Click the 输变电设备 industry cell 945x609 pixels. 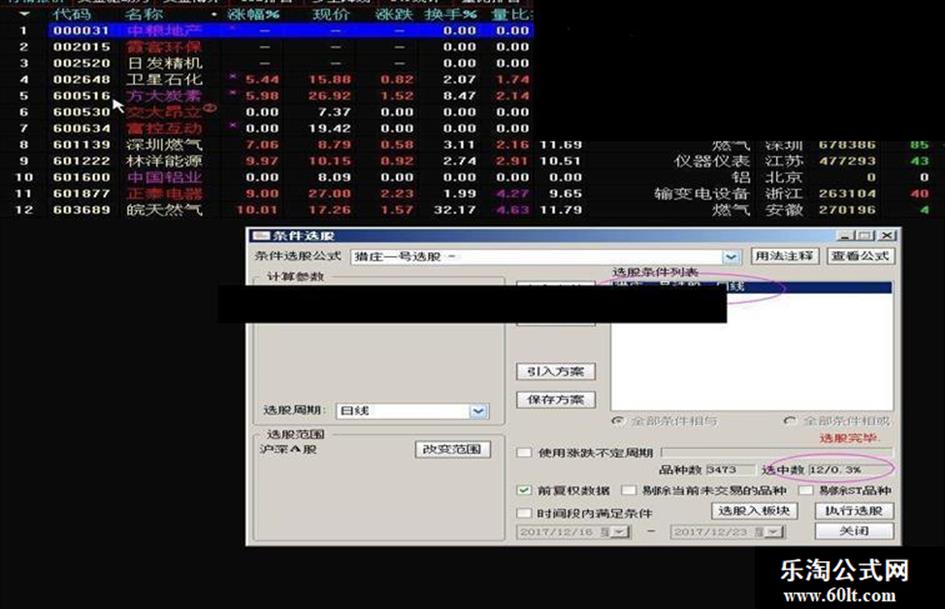point(702,194)
